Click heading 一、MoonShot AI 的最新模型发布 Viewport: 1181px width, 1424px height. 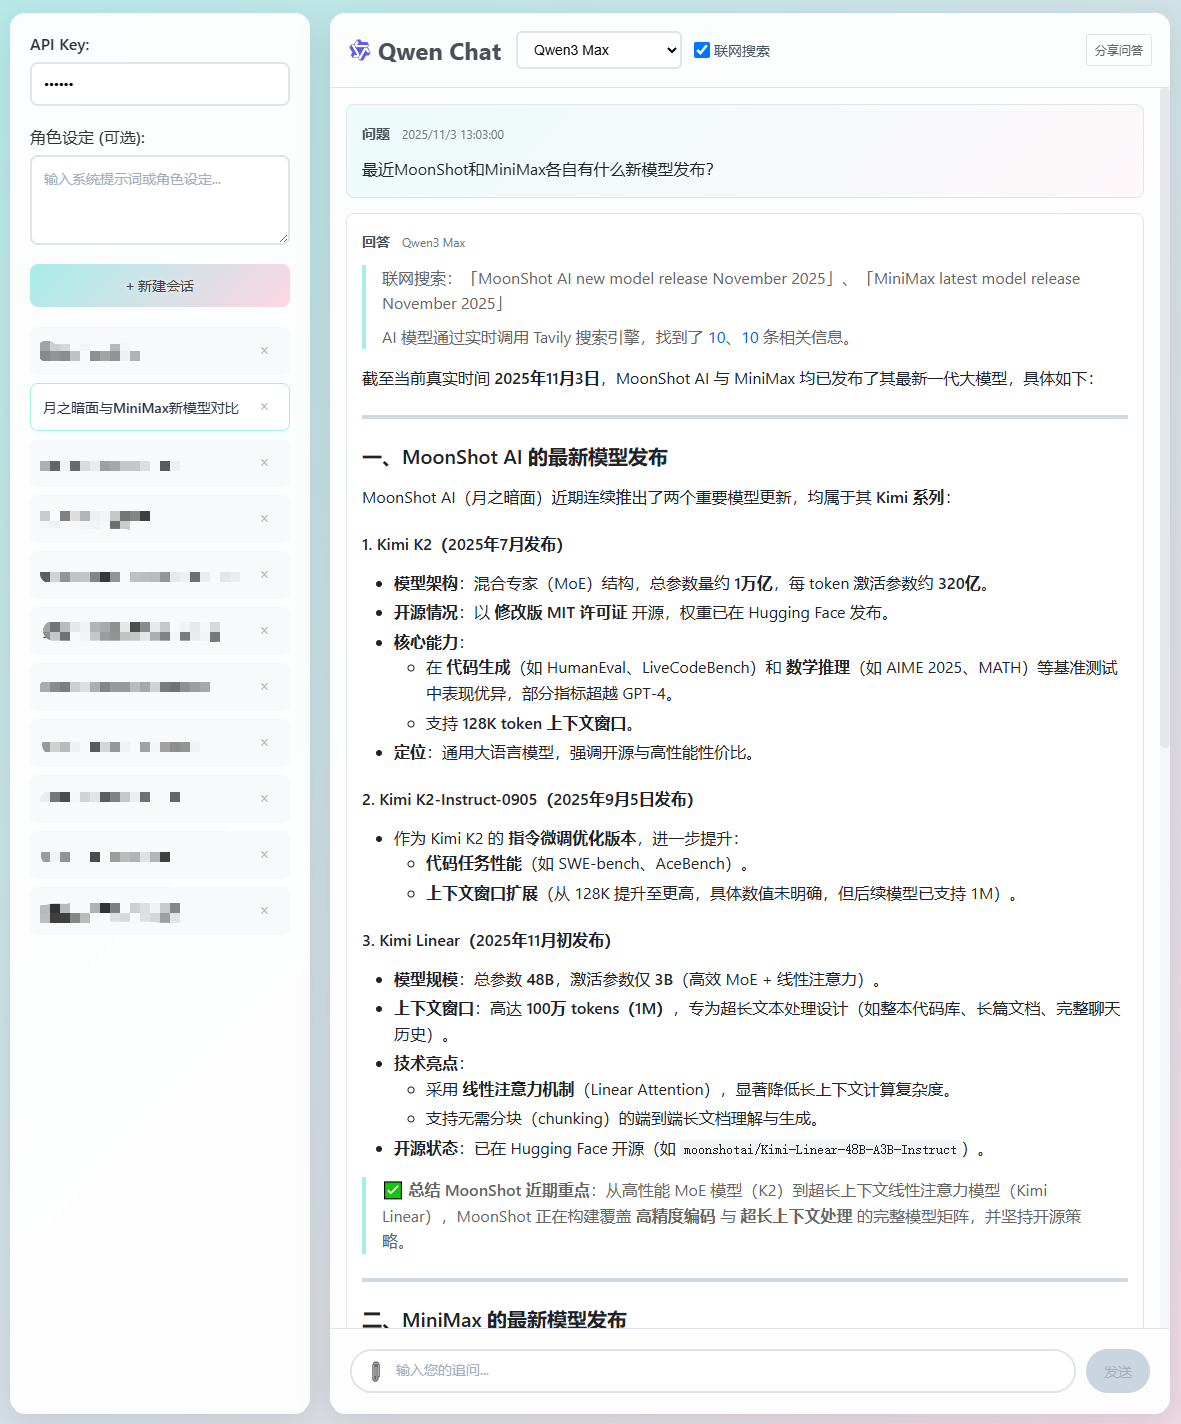pyautogui.click(x=515, y=458)
